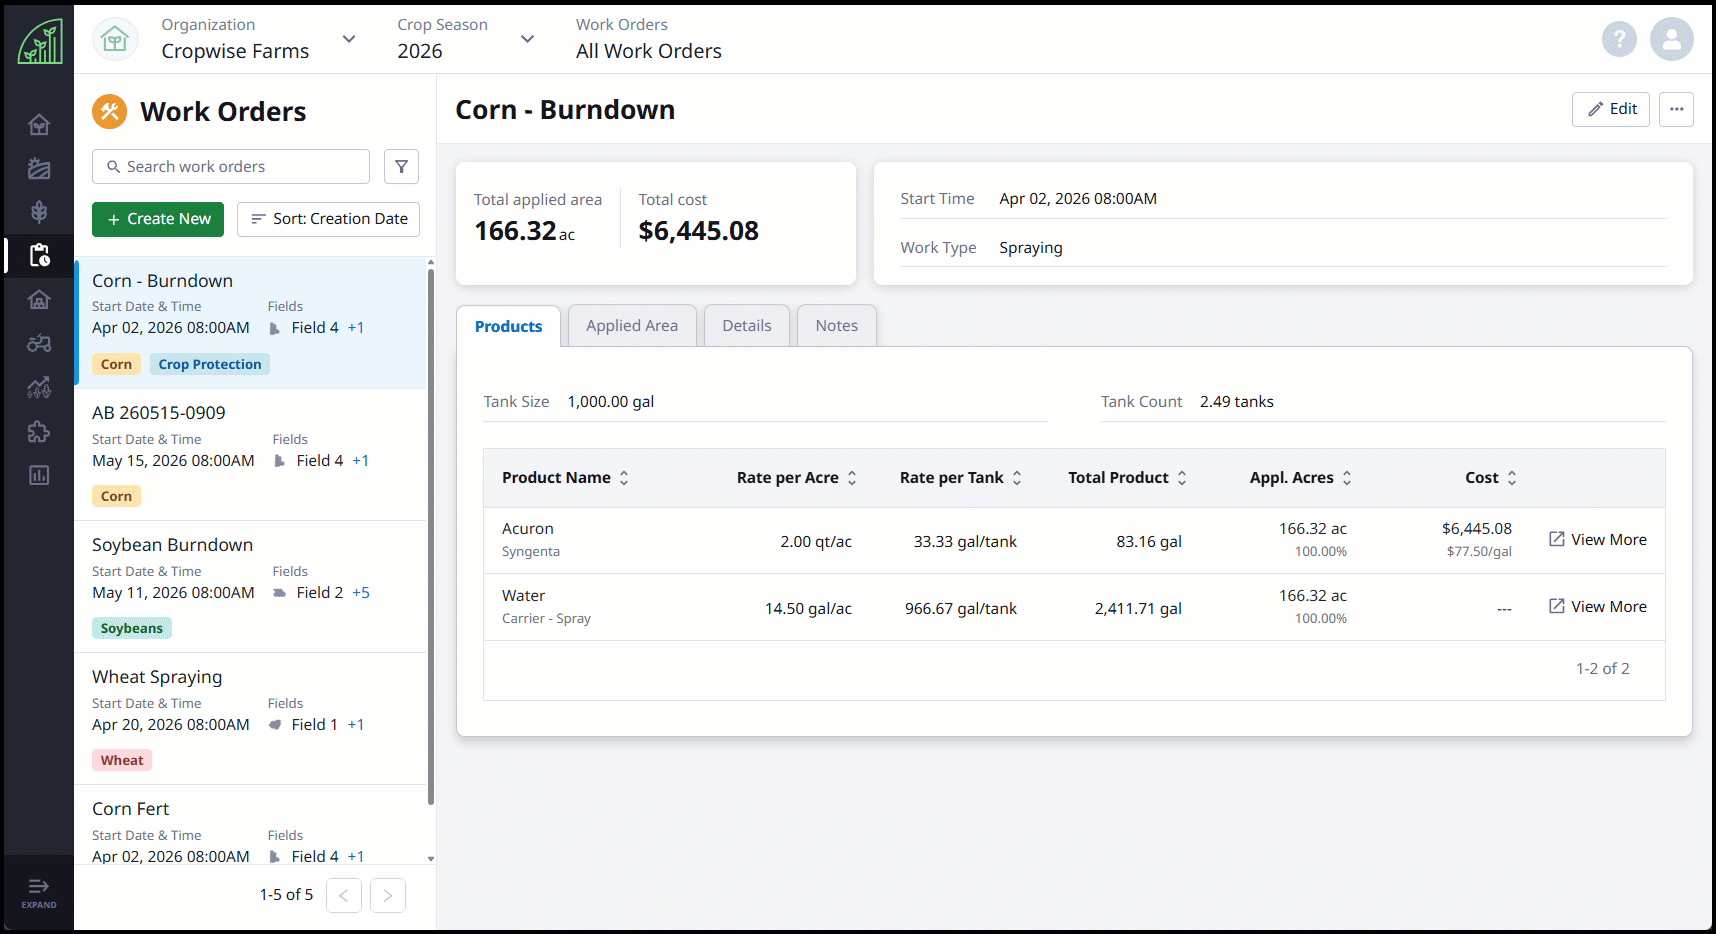The width and height of the screenshot is (1716, 934).
Task: Click the Acuron product name
Action: pyautogui.click(x=528, y=529)
